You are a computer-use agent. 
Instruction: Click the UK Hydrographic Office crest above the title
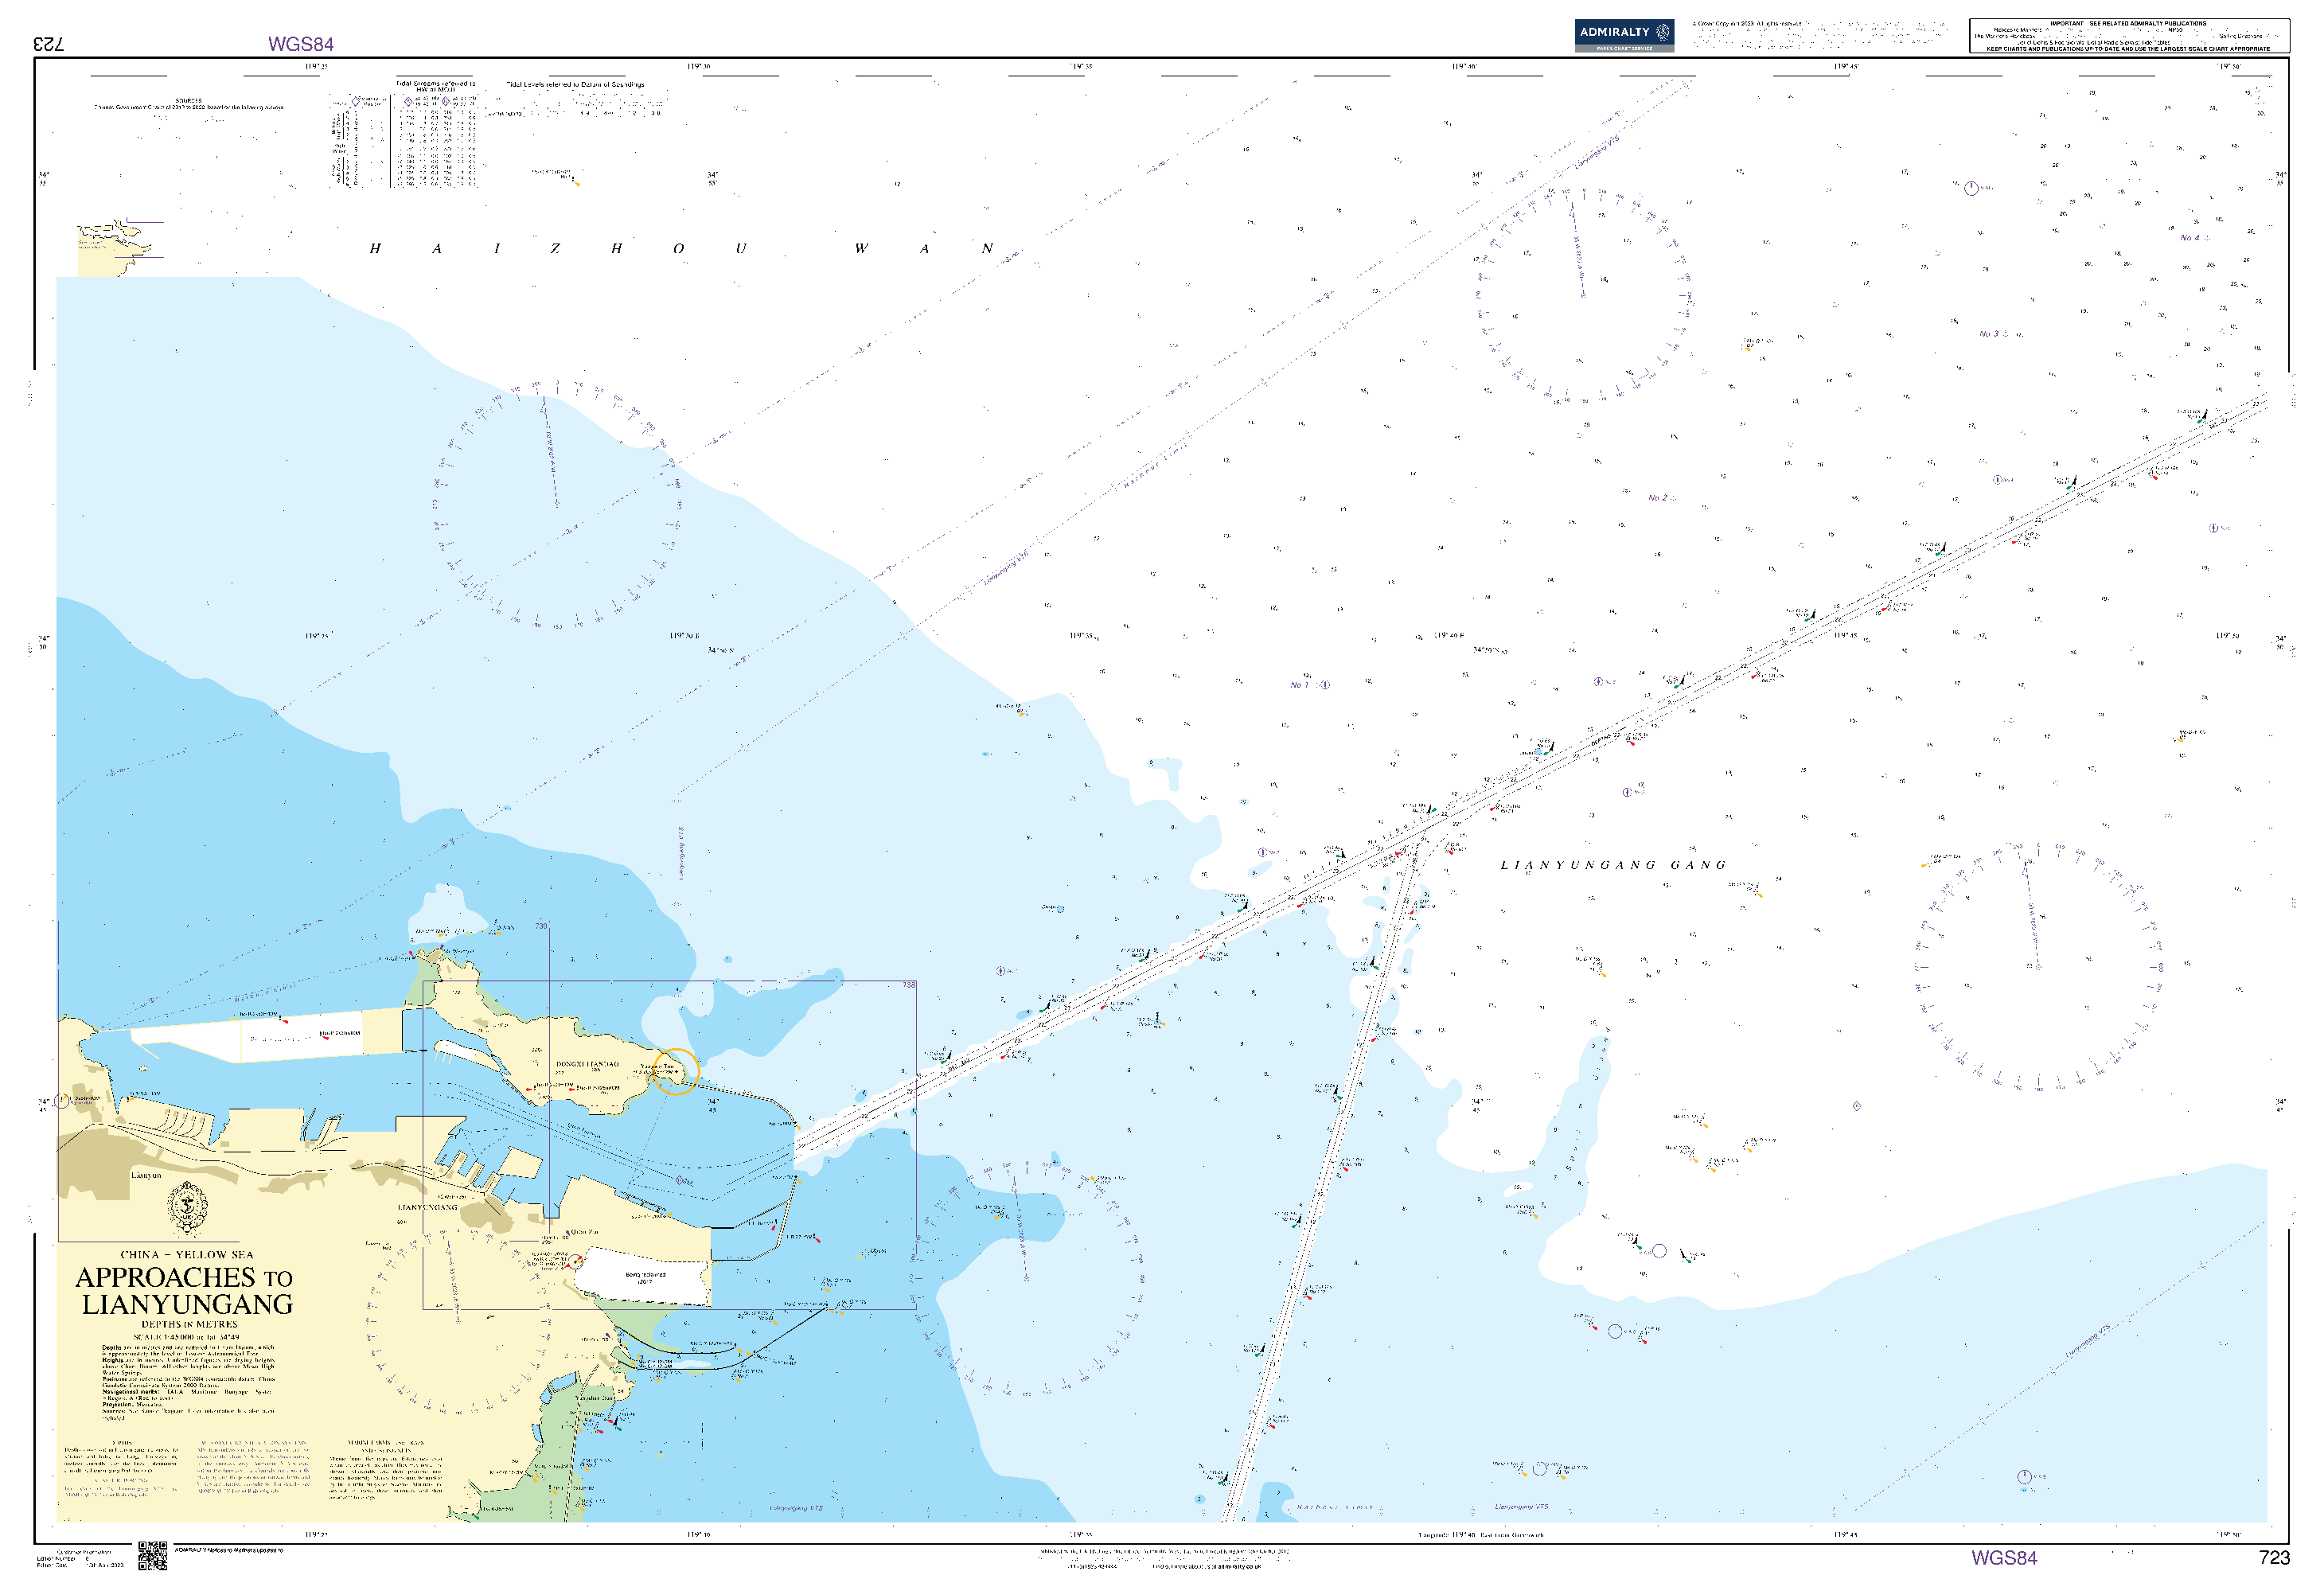pyautogui.click(x=187, y=1207)
